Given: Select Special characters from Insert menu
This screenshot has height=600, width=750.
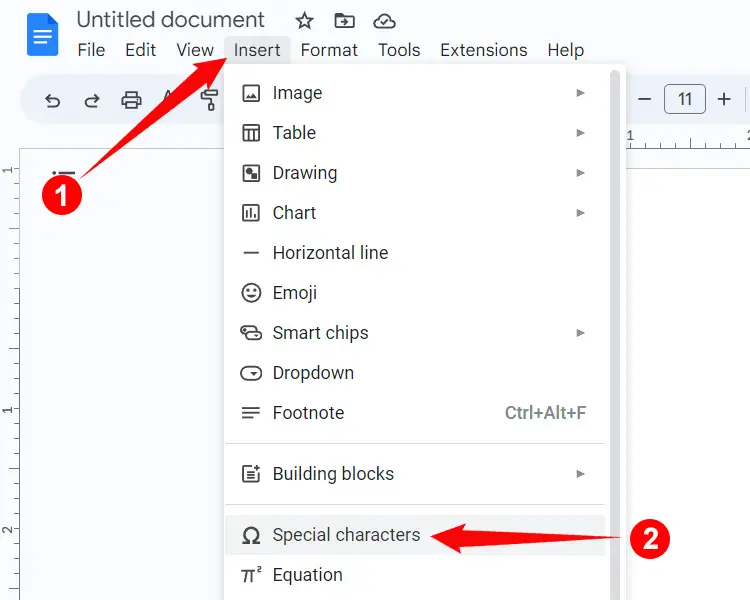Looking at the screenshot, I should pos(346,535).
